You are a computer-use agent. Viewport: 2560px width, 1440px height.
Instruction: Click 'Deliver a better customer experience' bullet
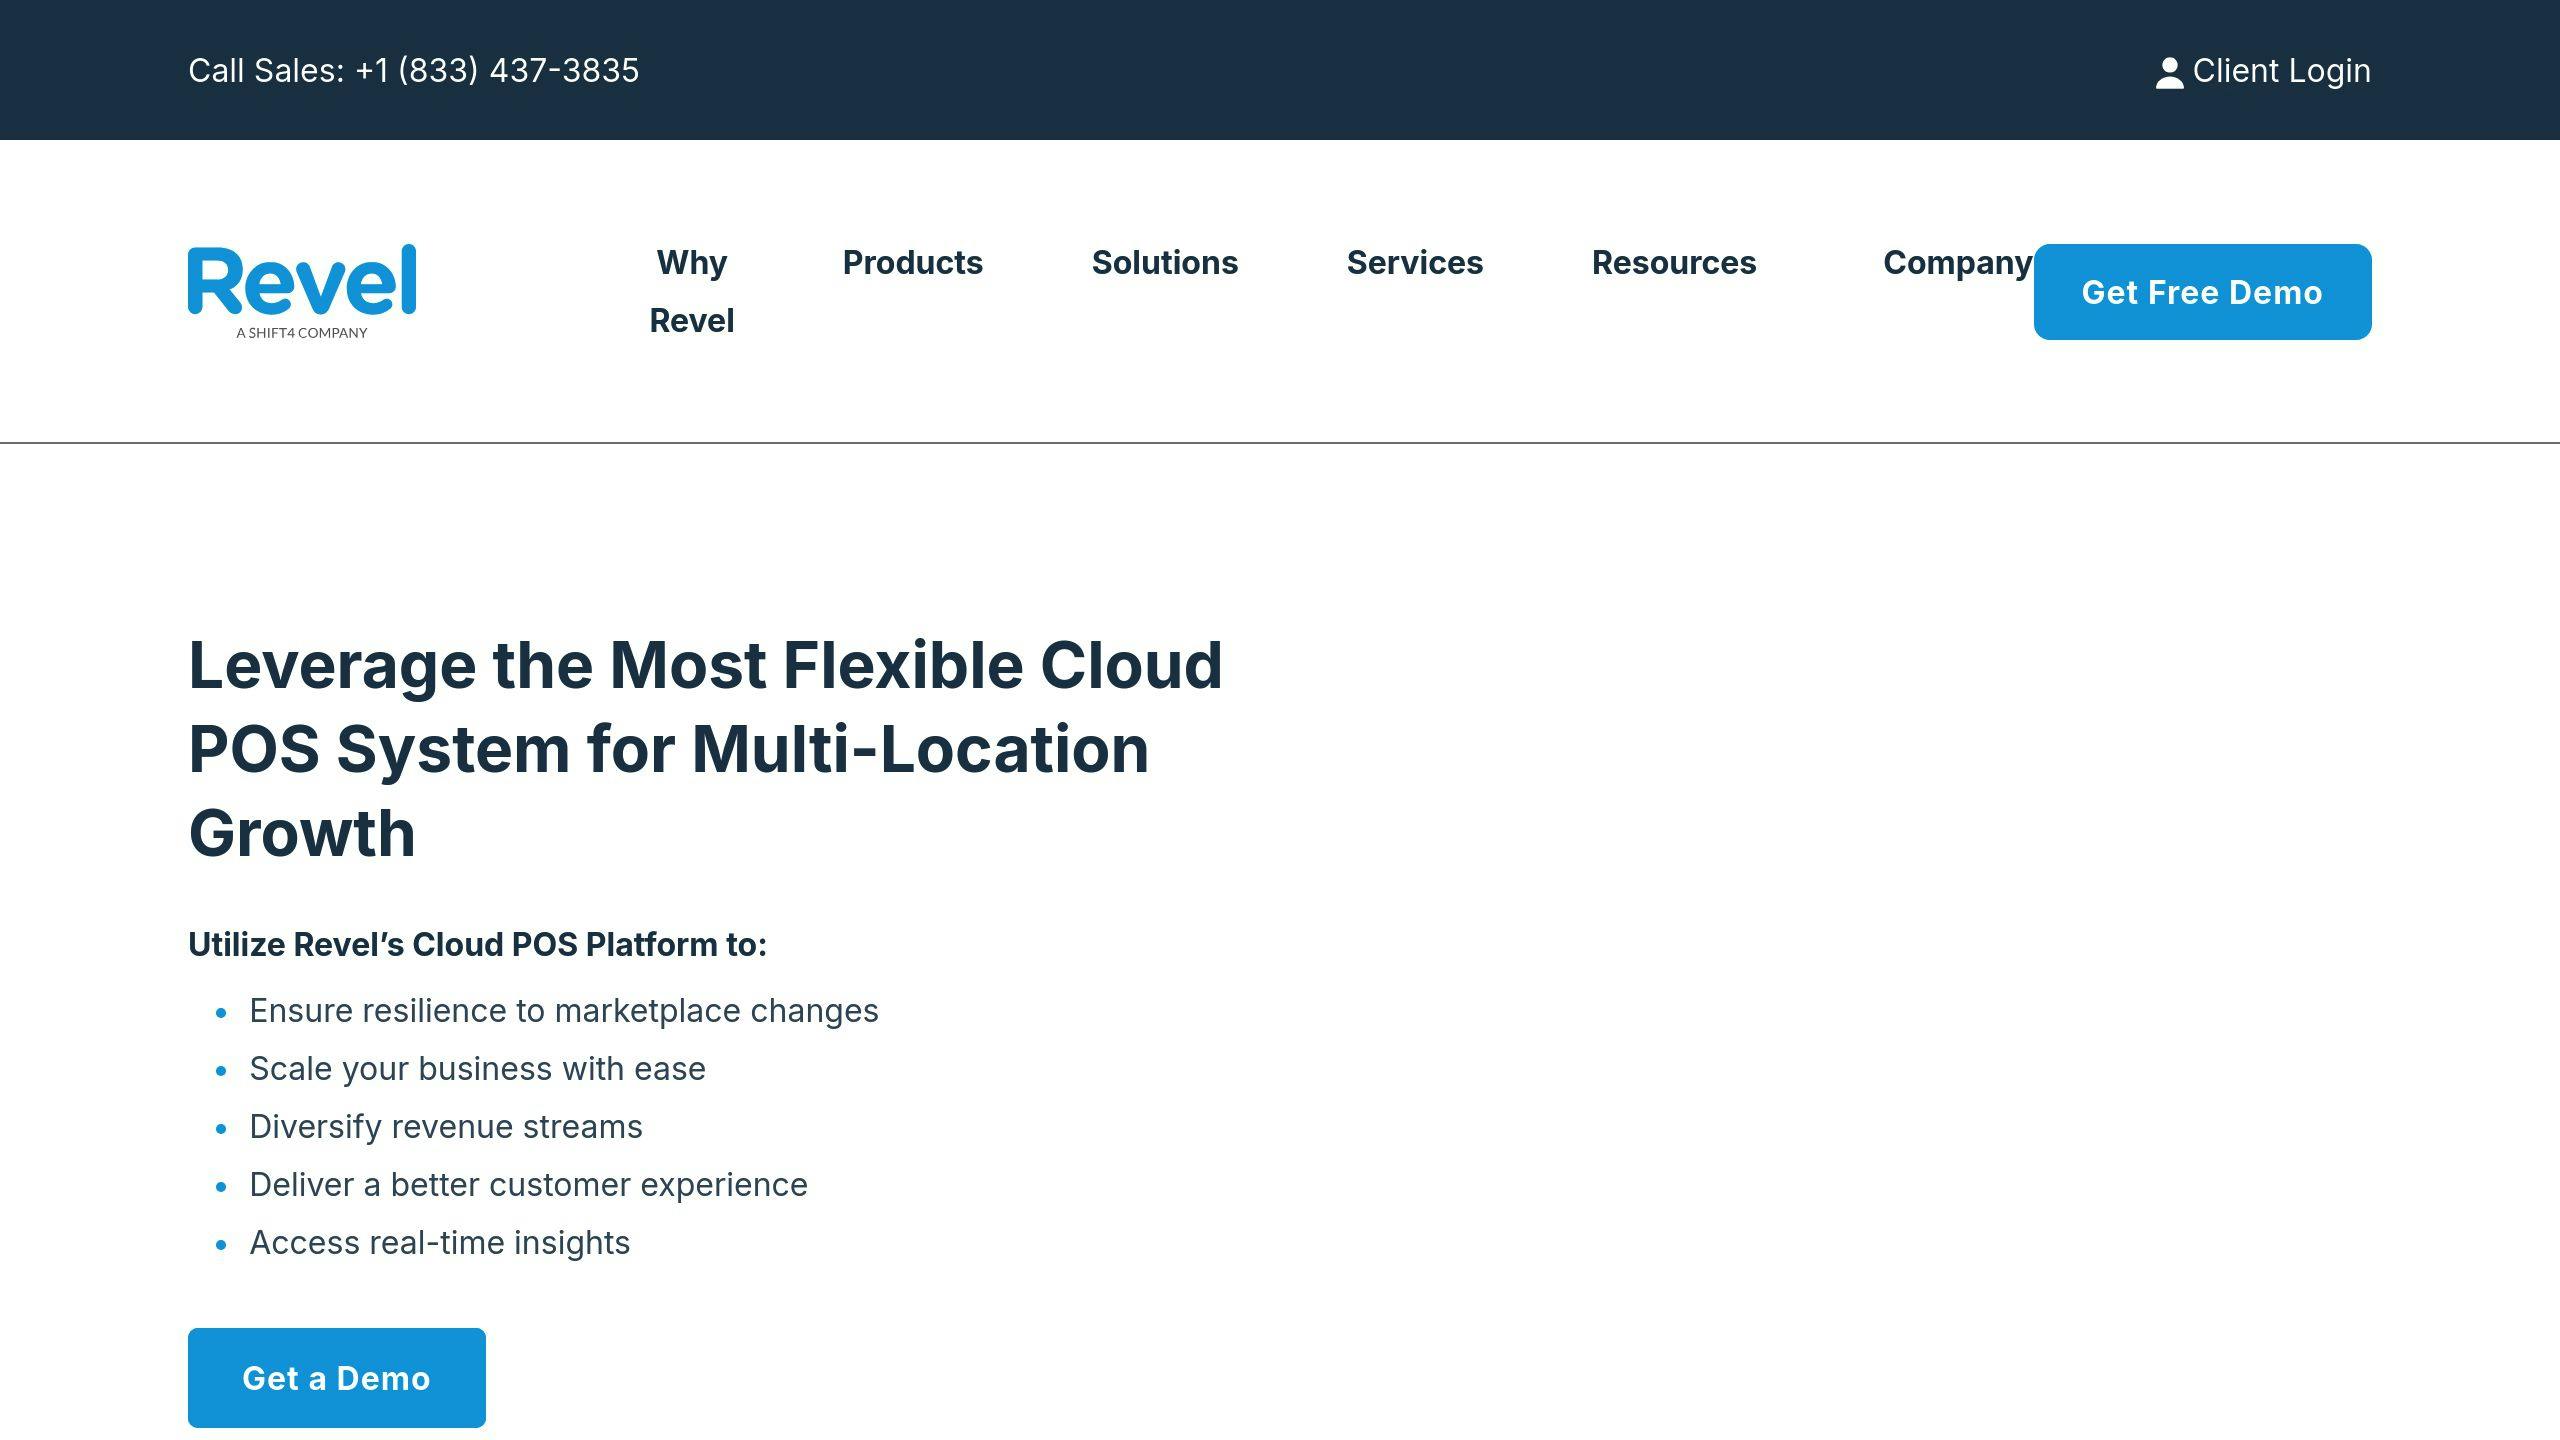tap(528, 1185)
